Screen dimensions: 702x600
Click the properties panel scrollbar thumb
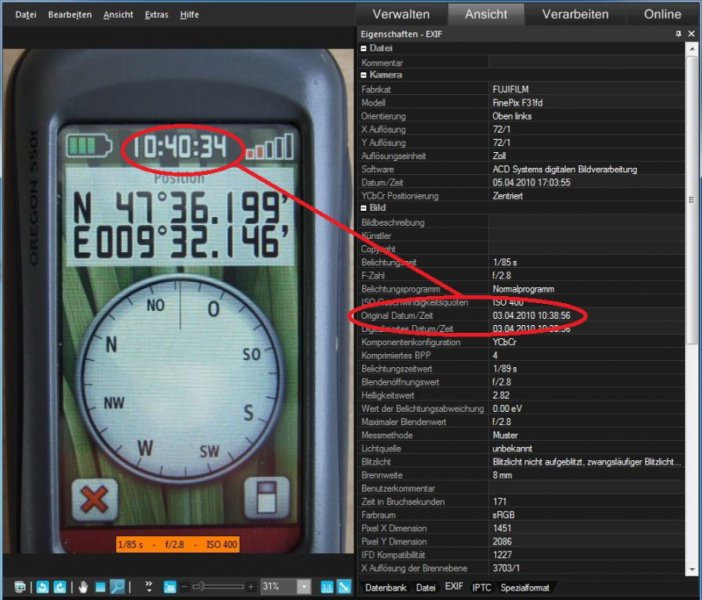point(692,199)
